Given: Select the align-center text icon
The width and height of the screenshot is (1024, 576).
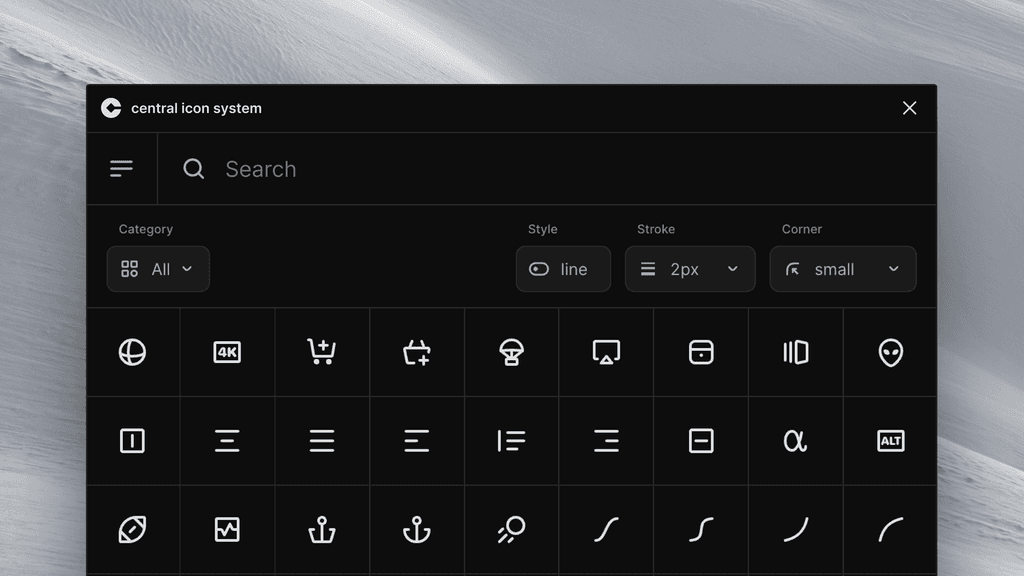Looking at the screenshot, I should pyautogui.click(x=227, y=440).
